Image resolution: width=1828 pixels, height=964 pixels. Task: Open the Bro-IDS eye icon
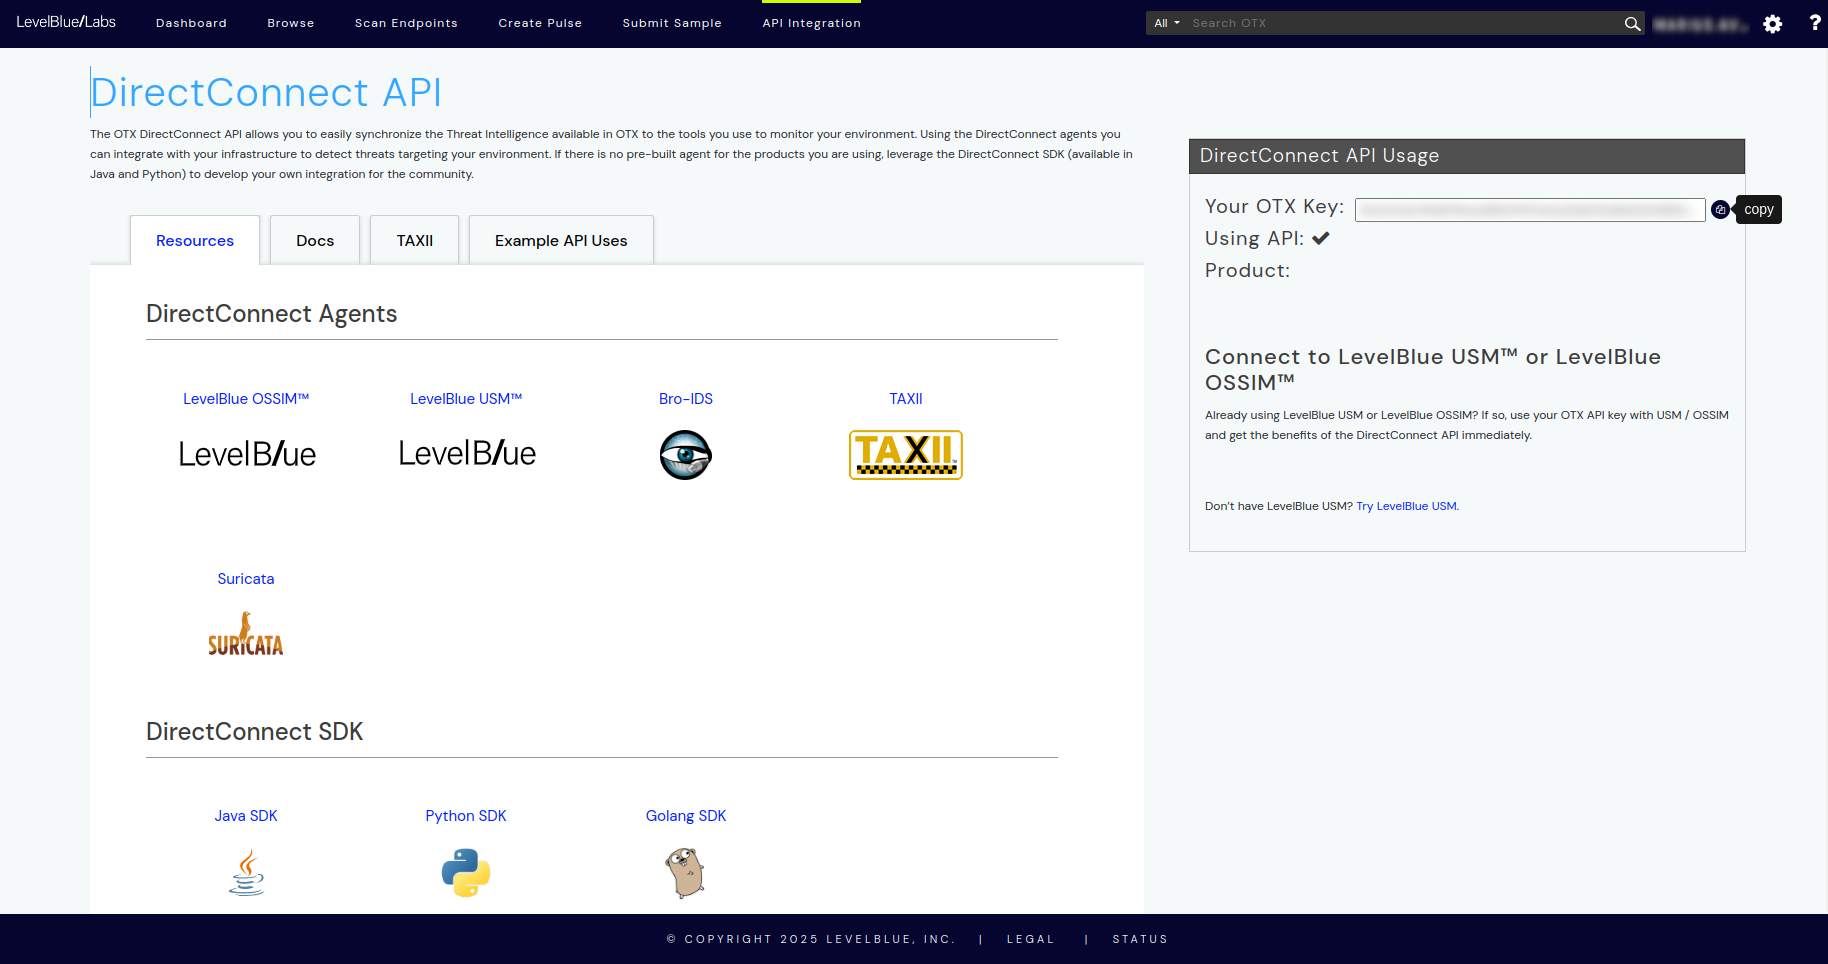pyautogui.click(x=686, y=455)
